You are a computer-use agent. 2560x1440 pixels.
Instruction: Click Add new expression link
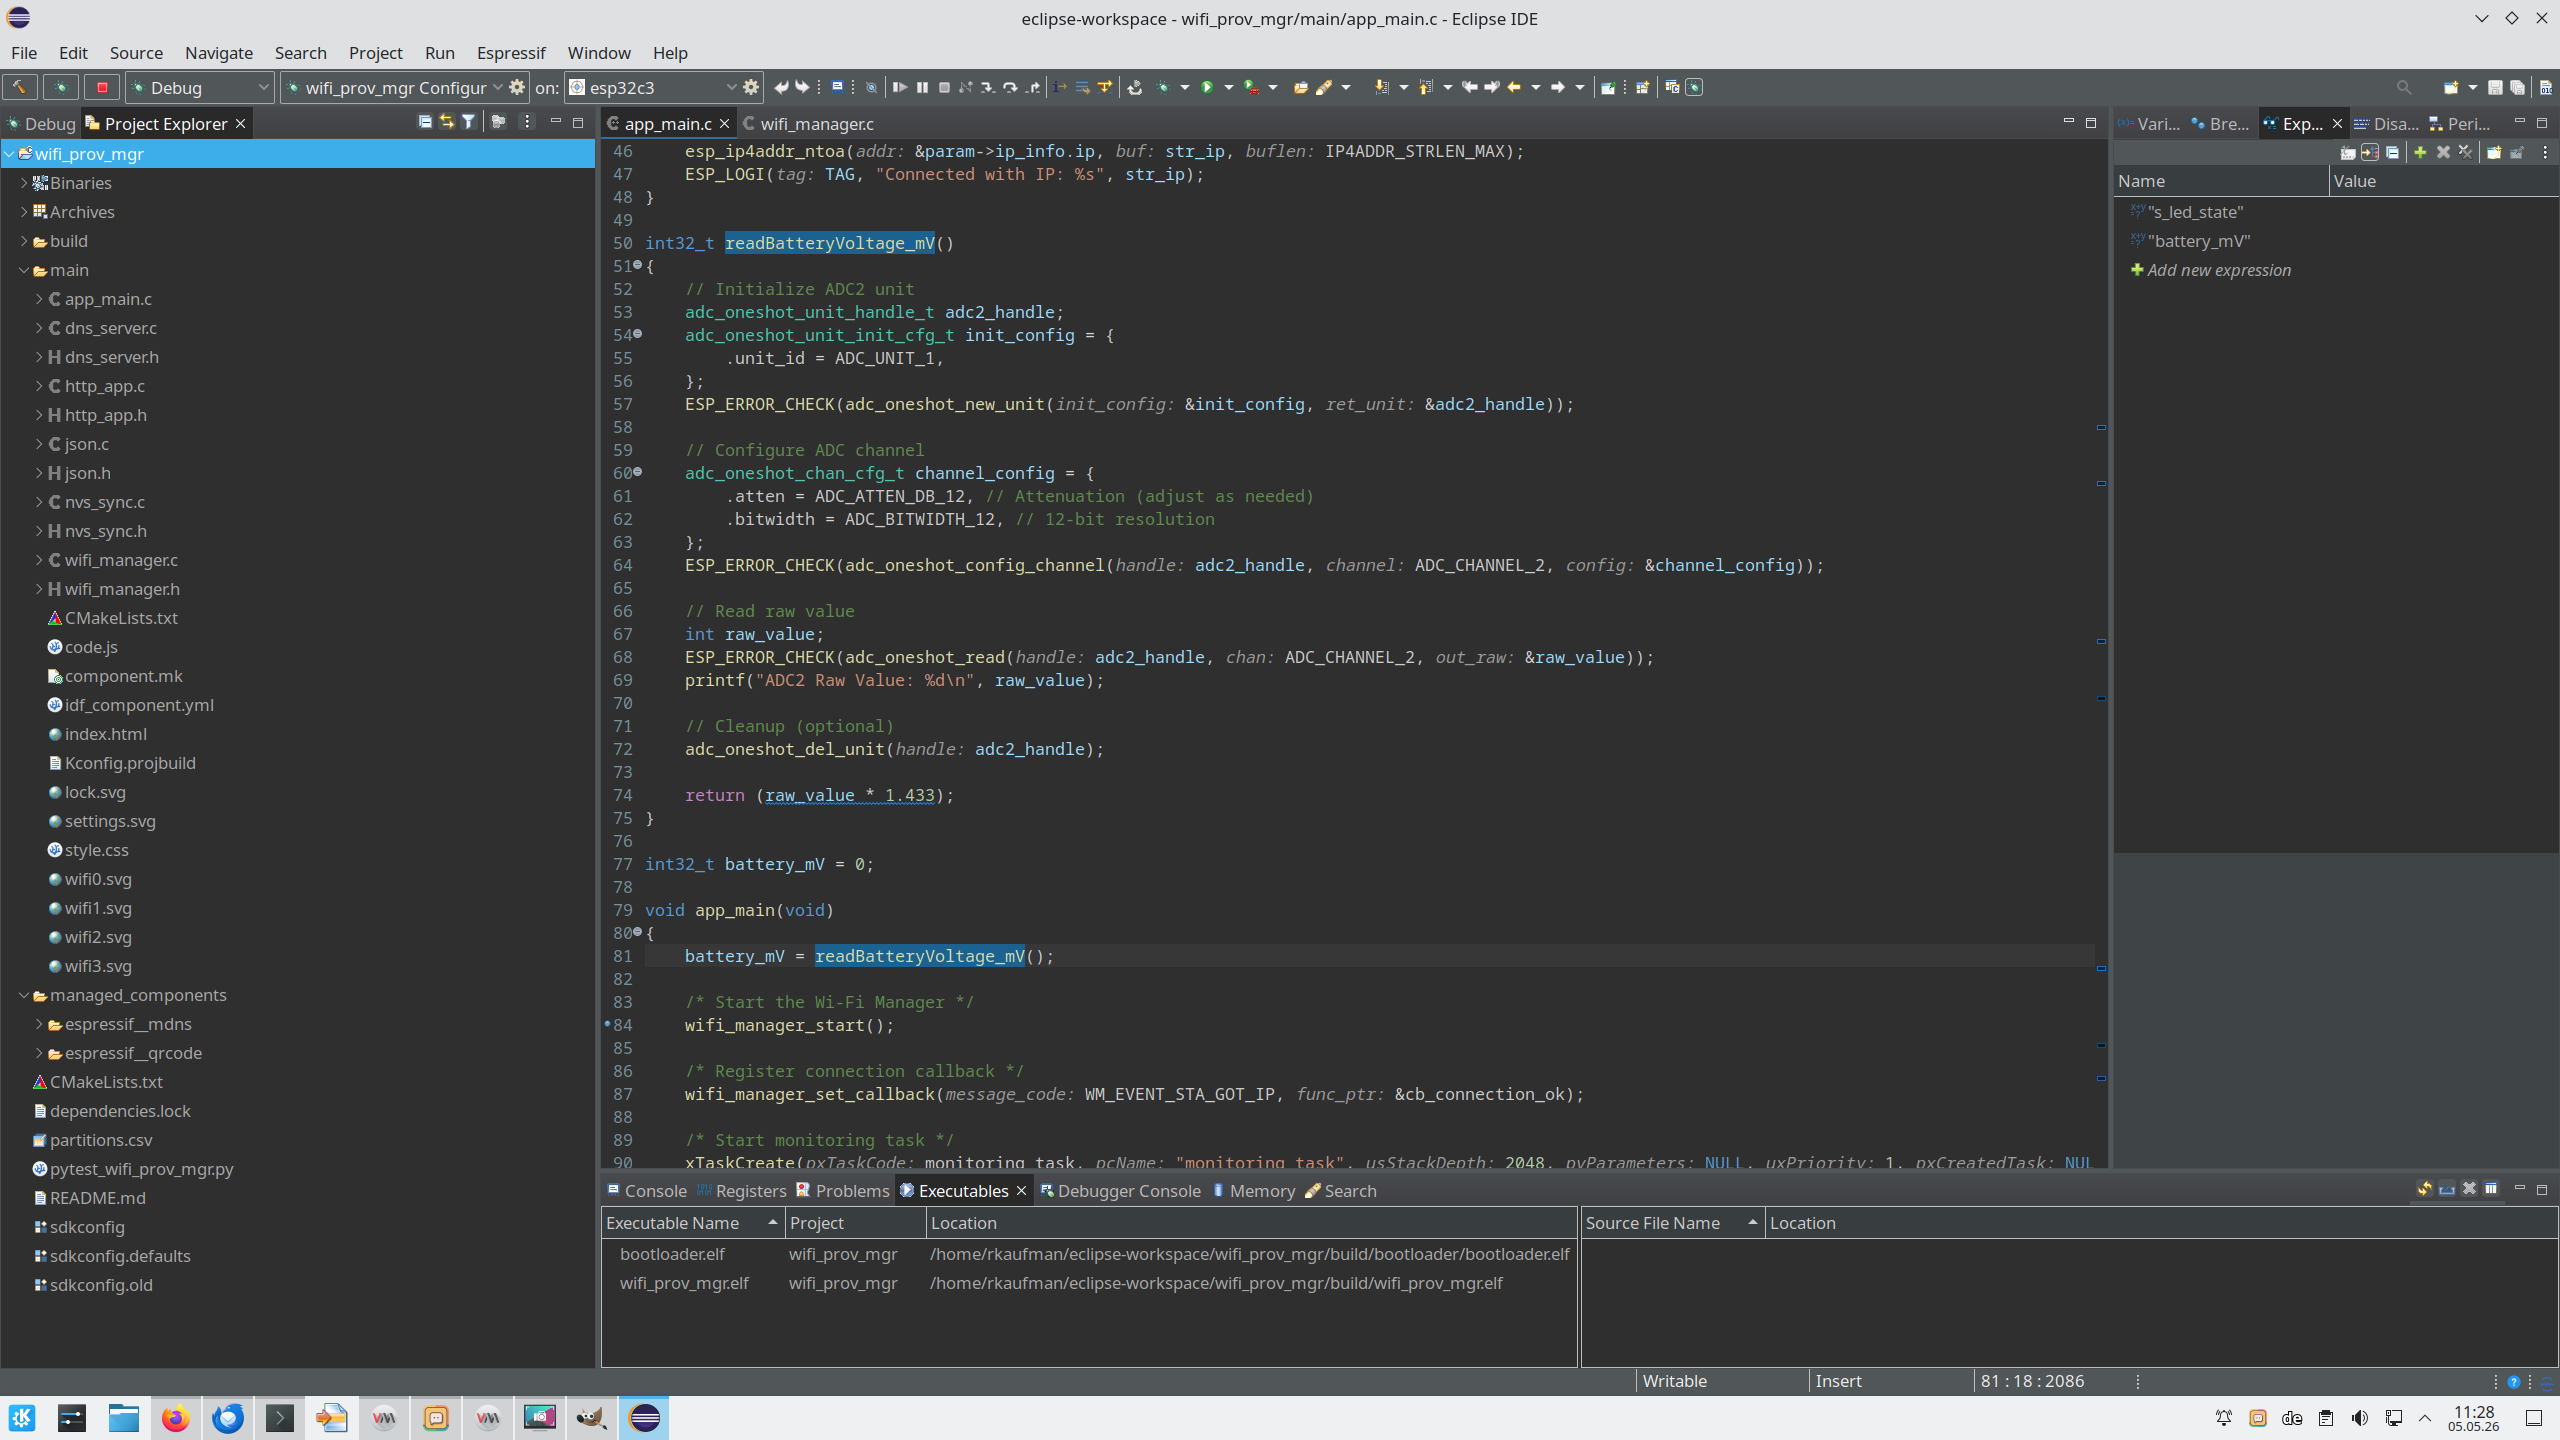(2219, 270)
